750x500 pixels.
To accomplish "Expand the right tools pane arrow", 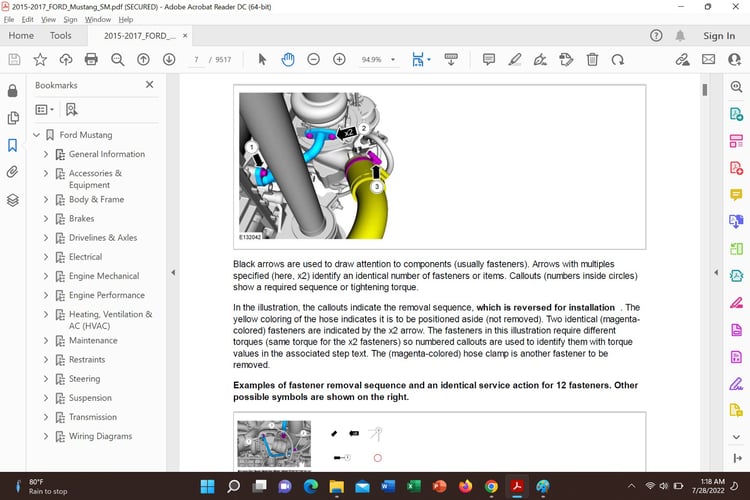I will 716,273.
